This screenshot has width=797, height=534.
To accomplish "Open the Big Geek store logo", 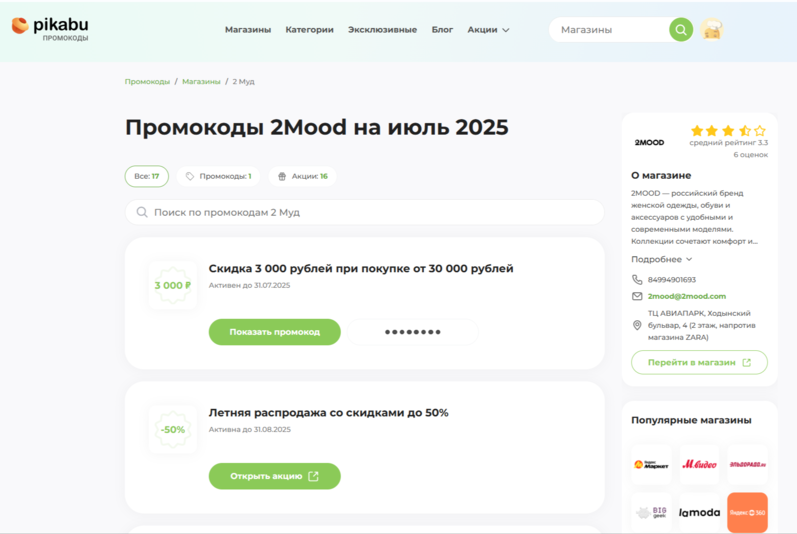I will (651, 512).
